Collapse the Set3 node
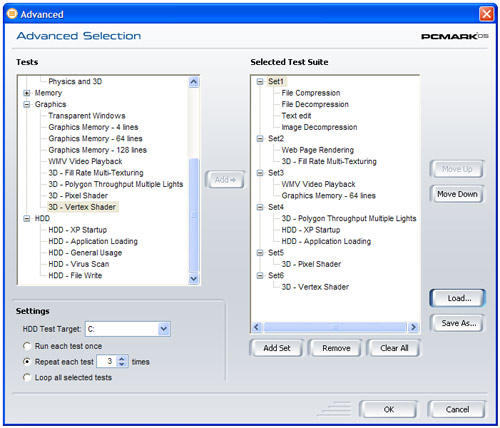The height and width of the screenshot is (428, 500). click(260, 173)
